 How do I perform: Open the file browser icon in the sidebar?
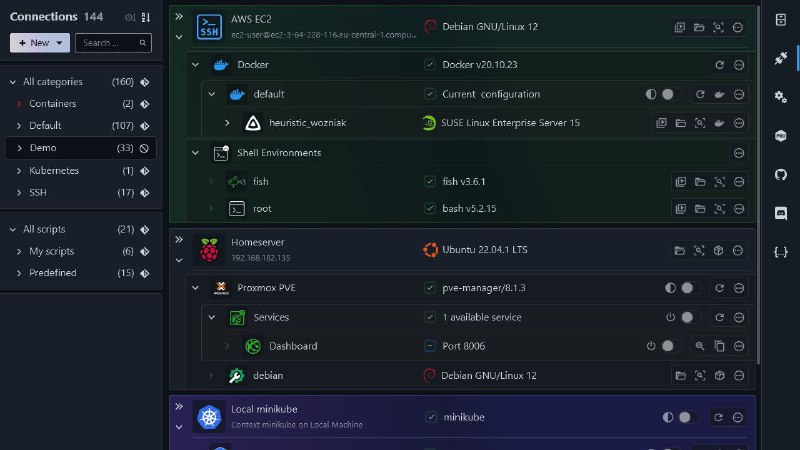click(781, 20)
